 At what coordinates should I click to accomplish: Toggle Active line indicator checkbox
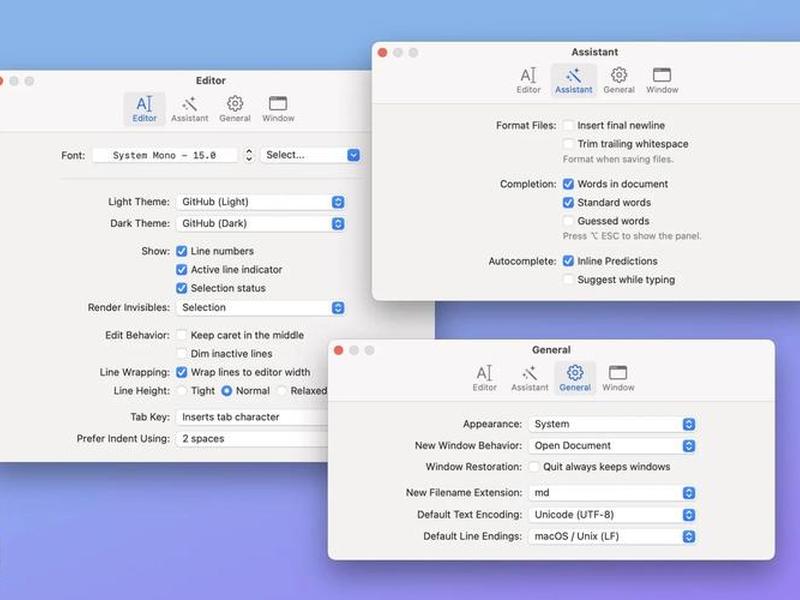coord(181,269)
